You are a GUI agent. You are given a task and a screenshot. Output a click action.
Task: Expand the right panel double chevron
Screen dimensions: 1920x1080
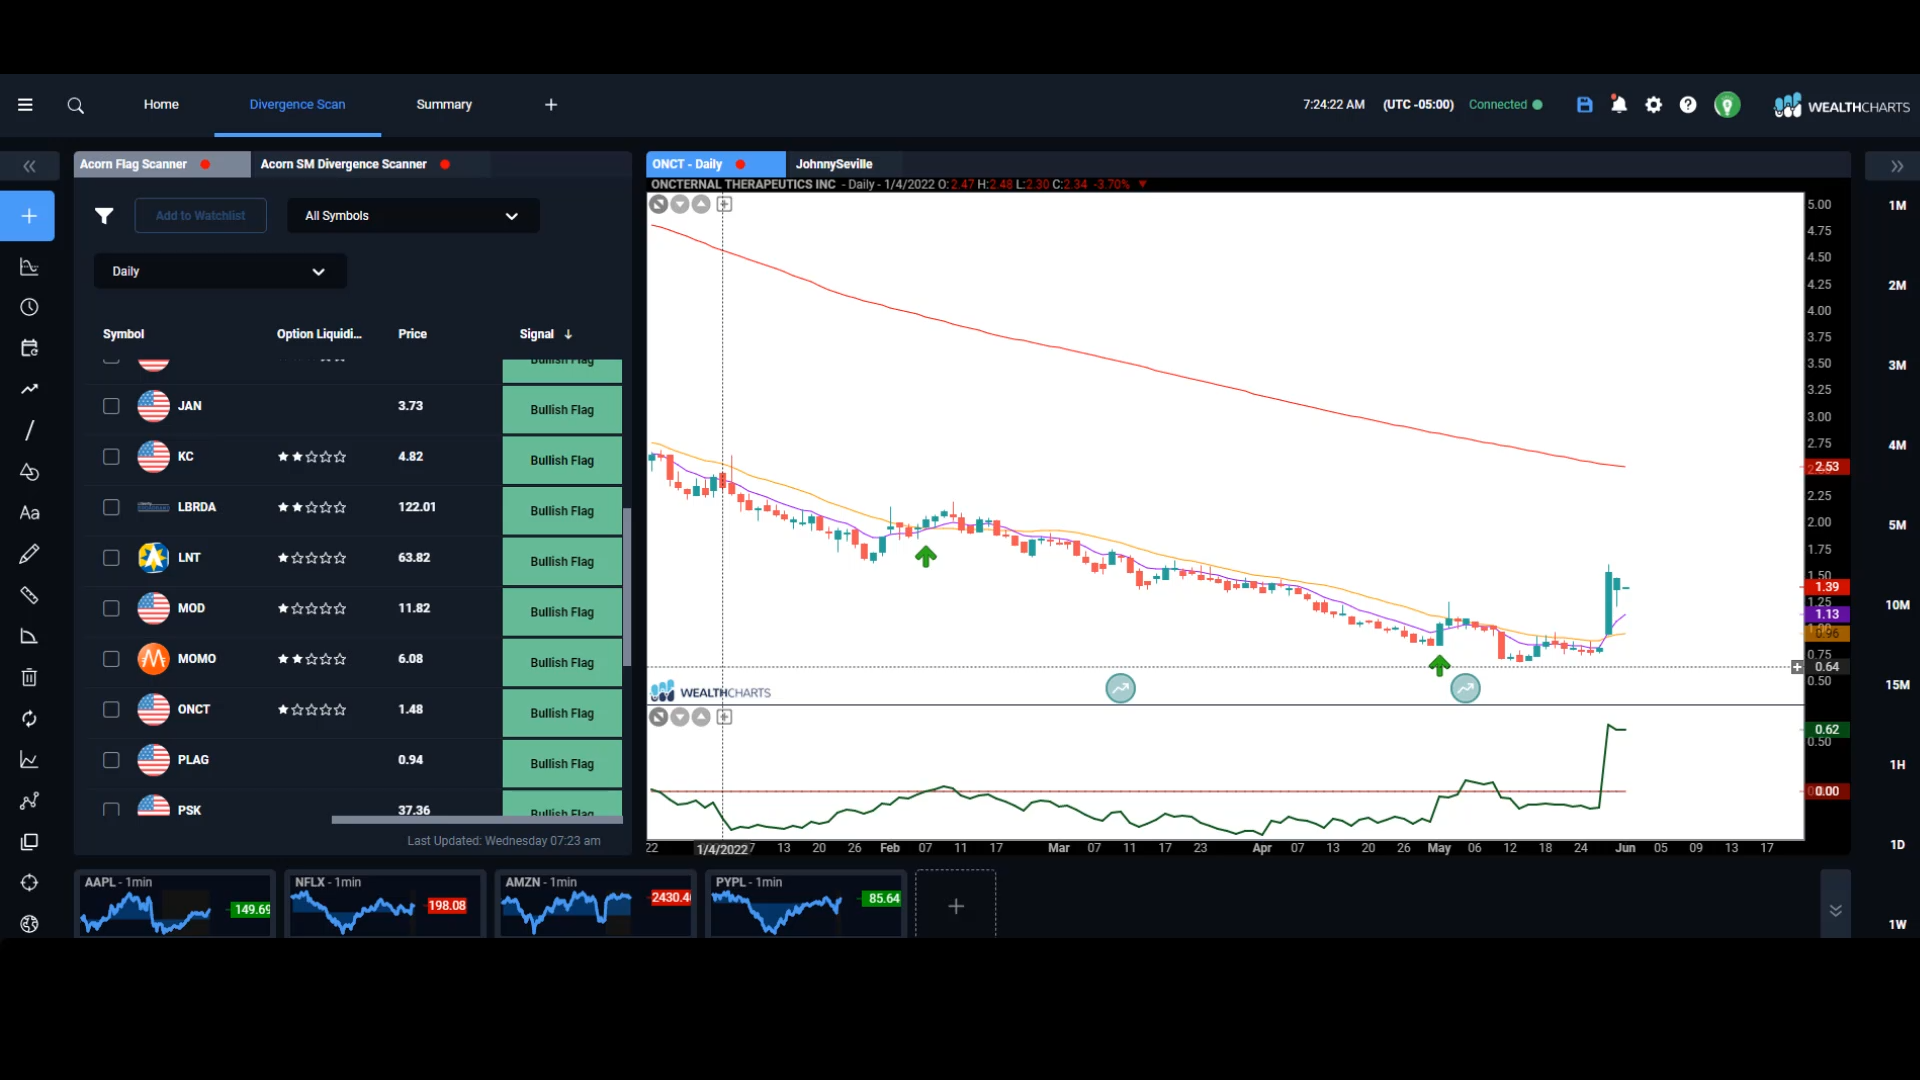1896,166
